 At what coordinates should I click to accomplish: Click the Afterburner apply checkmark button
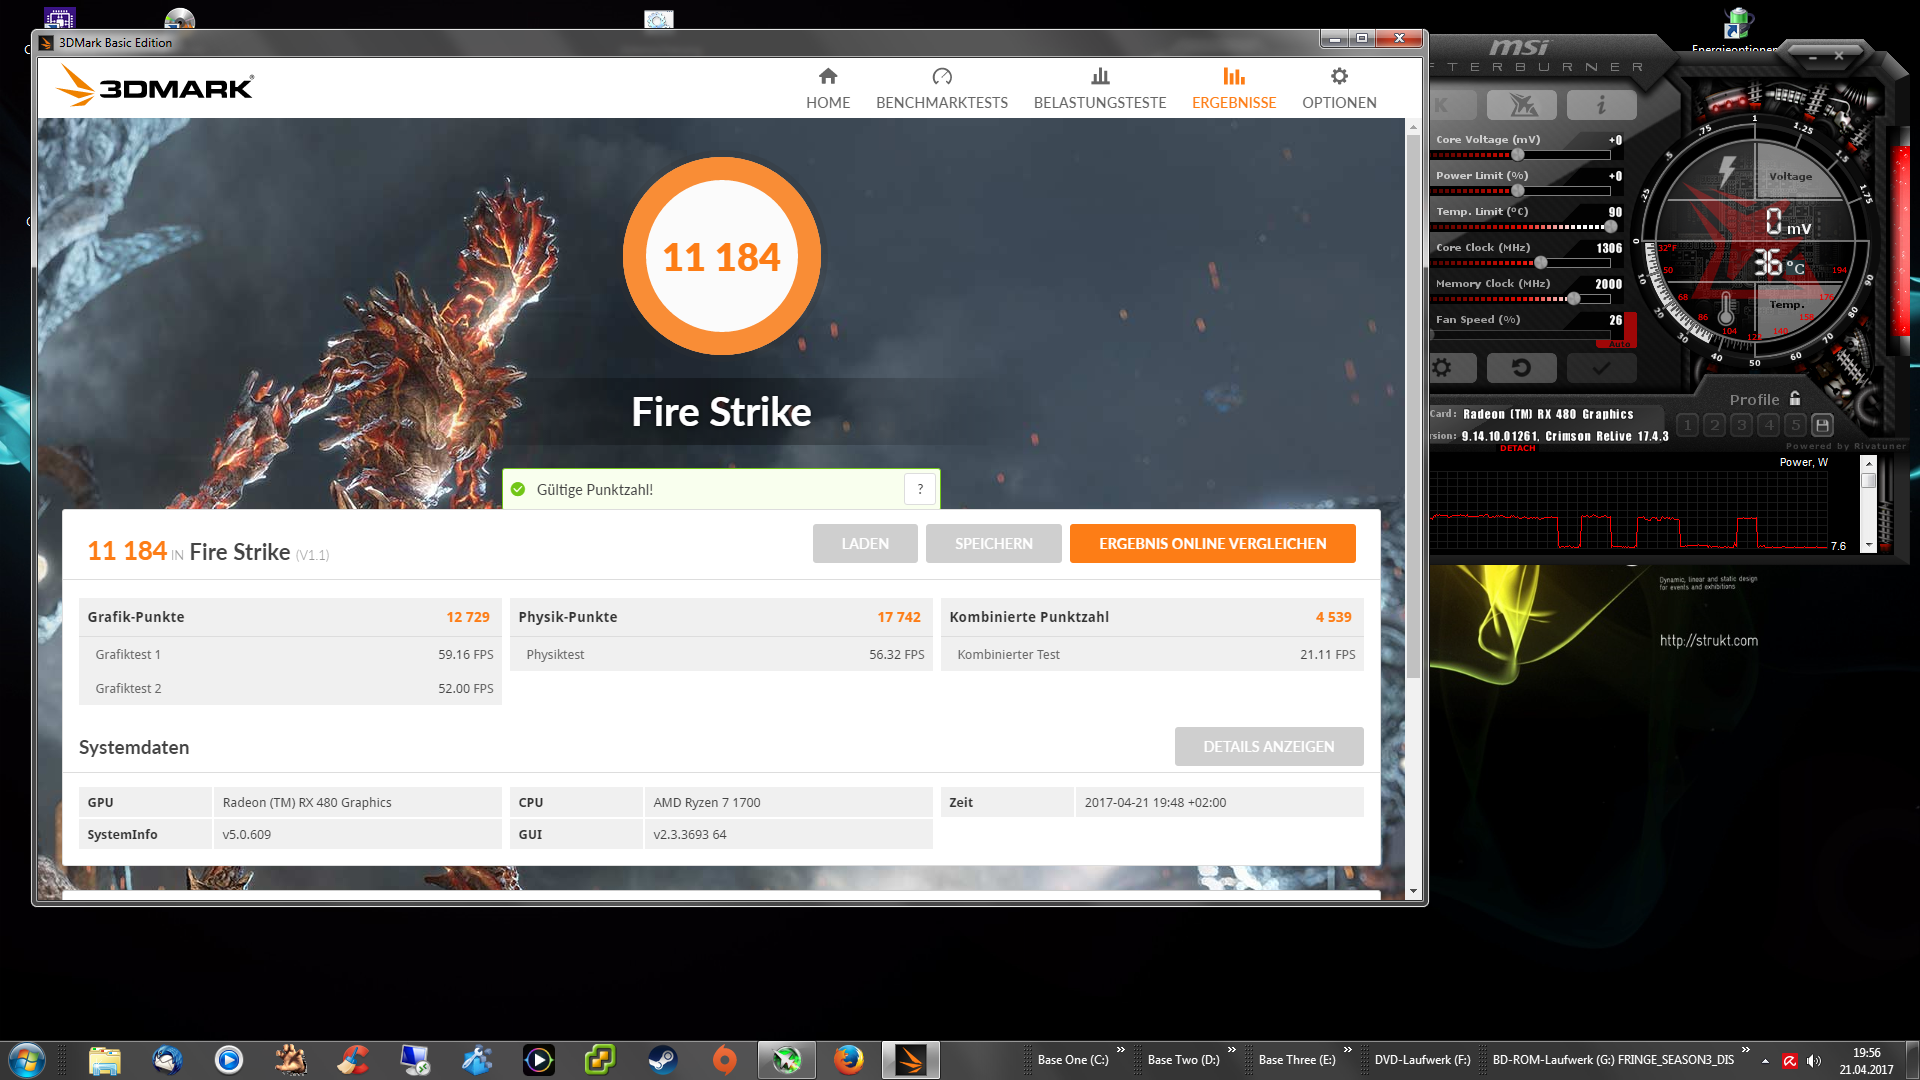pos(1601,368)
